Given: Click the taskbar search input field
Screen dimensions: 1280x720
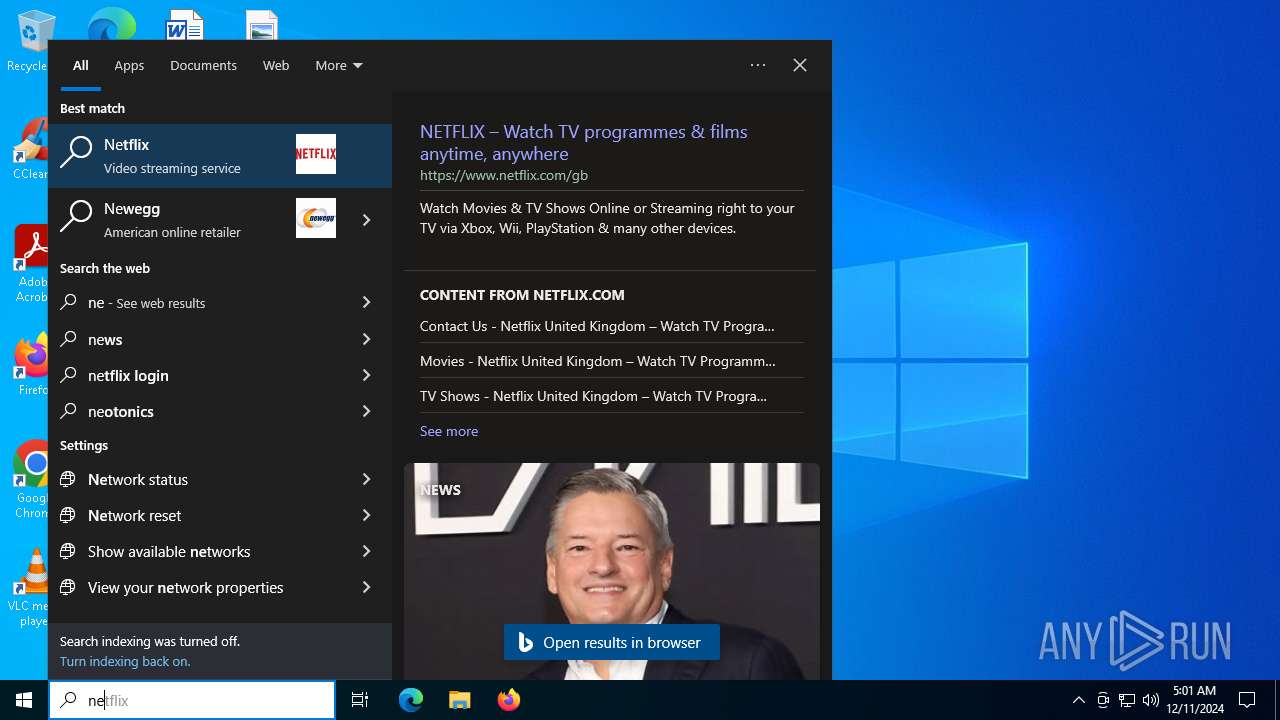Looking at the screenshot, I should (192, 700).
